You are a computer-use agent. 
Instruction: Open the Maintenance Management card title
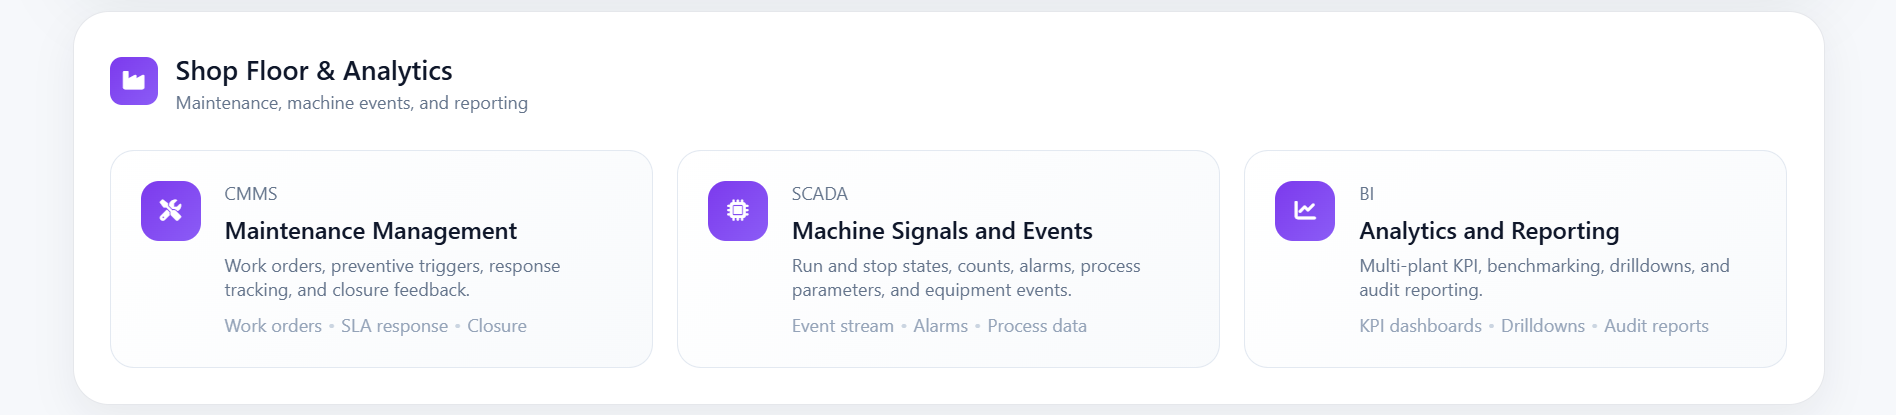click(371, 231)
